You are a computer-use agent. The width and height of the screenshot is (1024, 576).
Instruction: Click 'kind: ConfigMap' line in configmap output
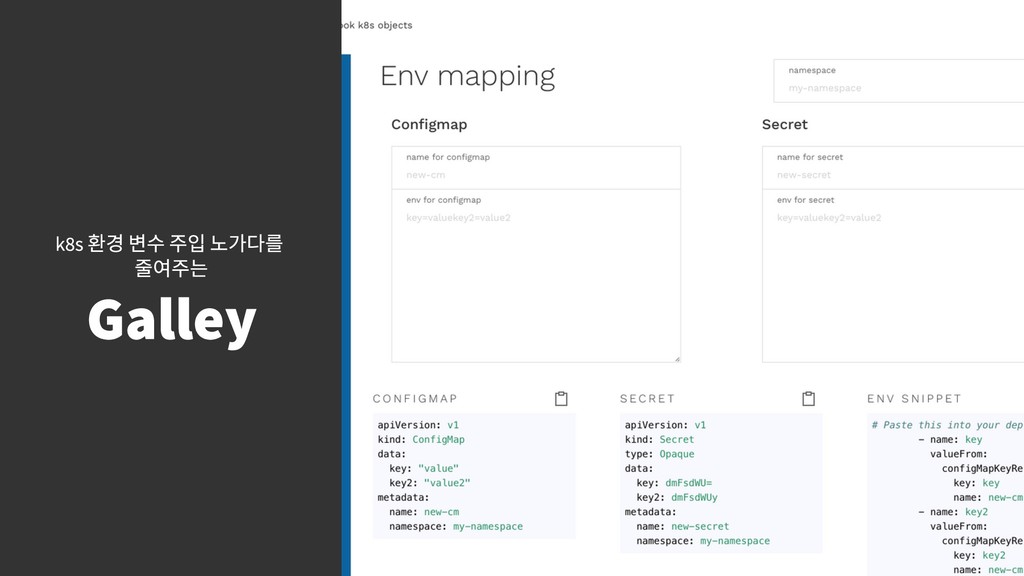(421, 440)
